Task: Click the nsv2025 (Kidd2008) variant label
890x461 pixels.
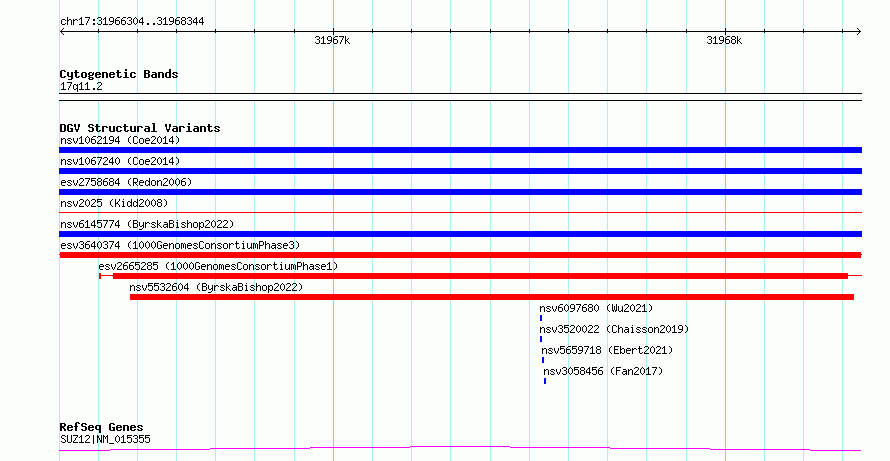Action: point(114,203)
